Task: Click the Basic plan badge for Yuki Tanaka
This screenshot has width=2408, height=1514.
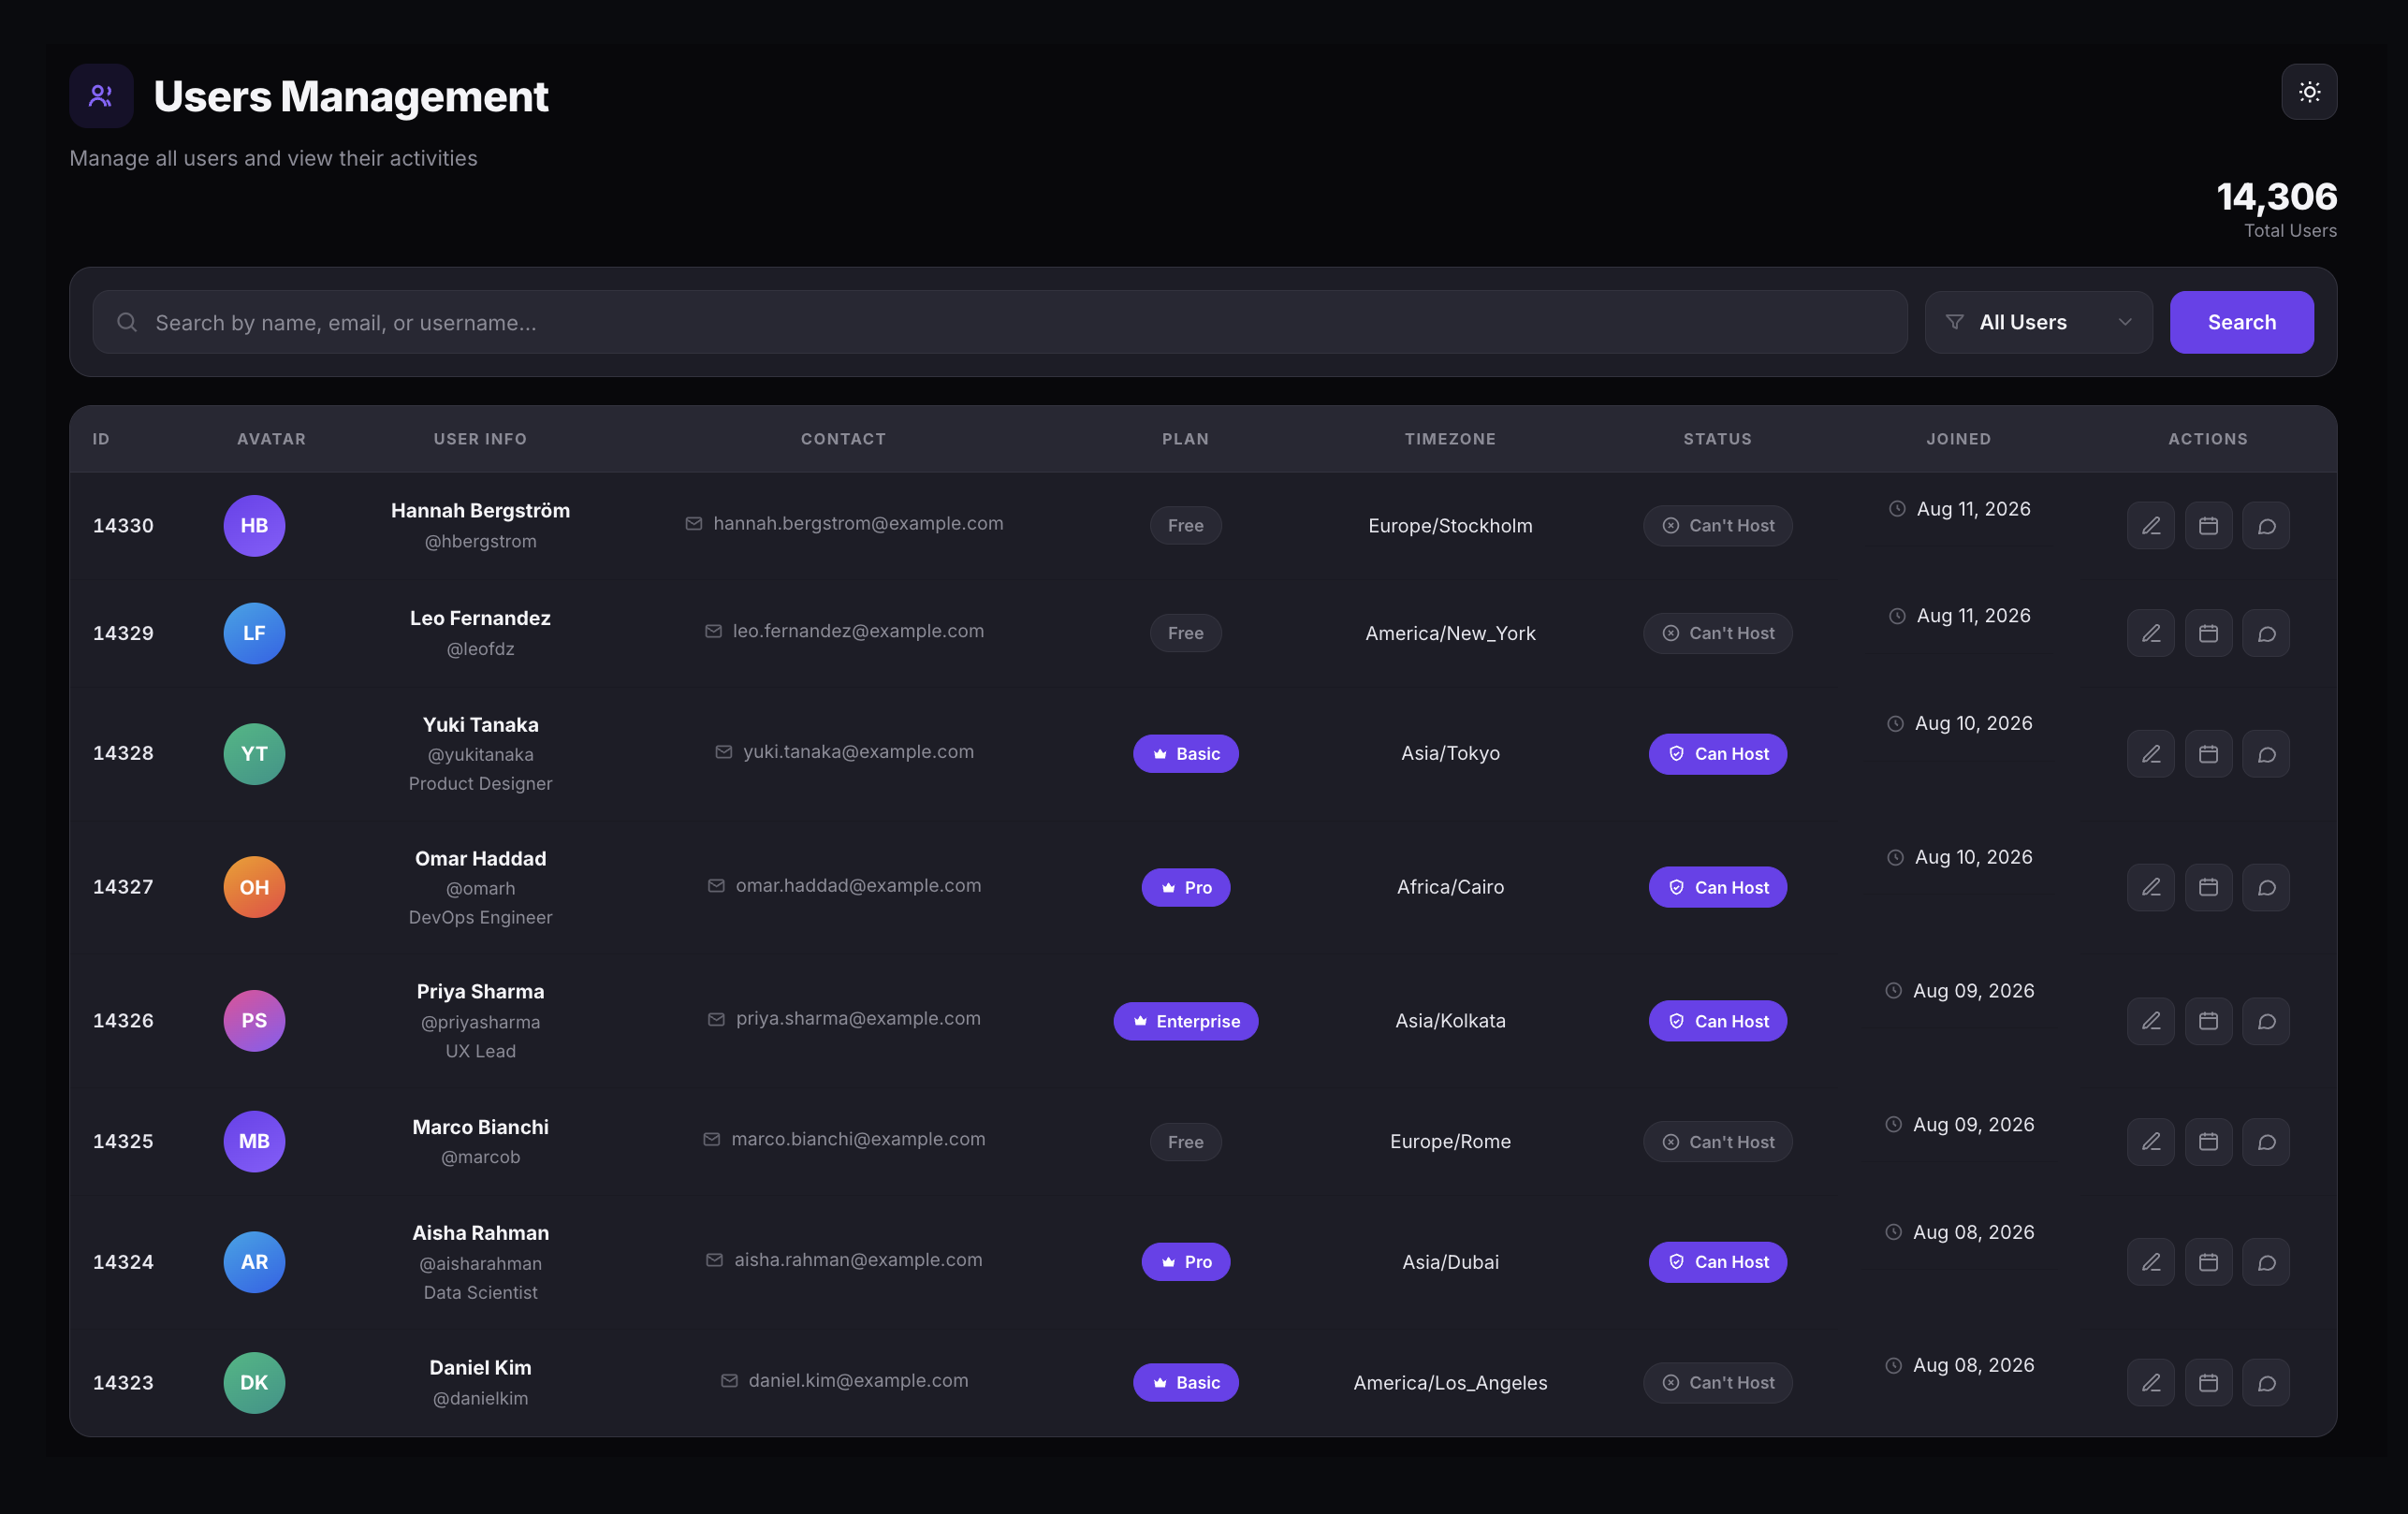Action: [x=1185, y=754]
